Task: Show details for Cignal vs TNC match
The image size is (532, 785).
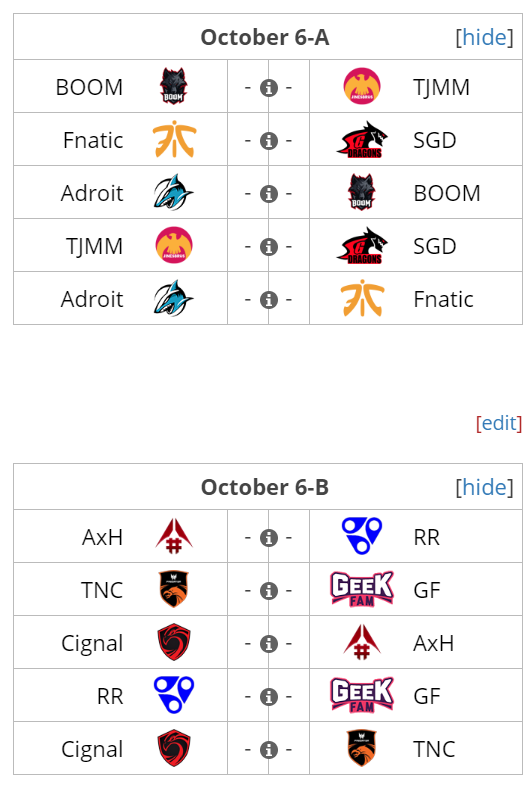Action: (x=269, y=750)
